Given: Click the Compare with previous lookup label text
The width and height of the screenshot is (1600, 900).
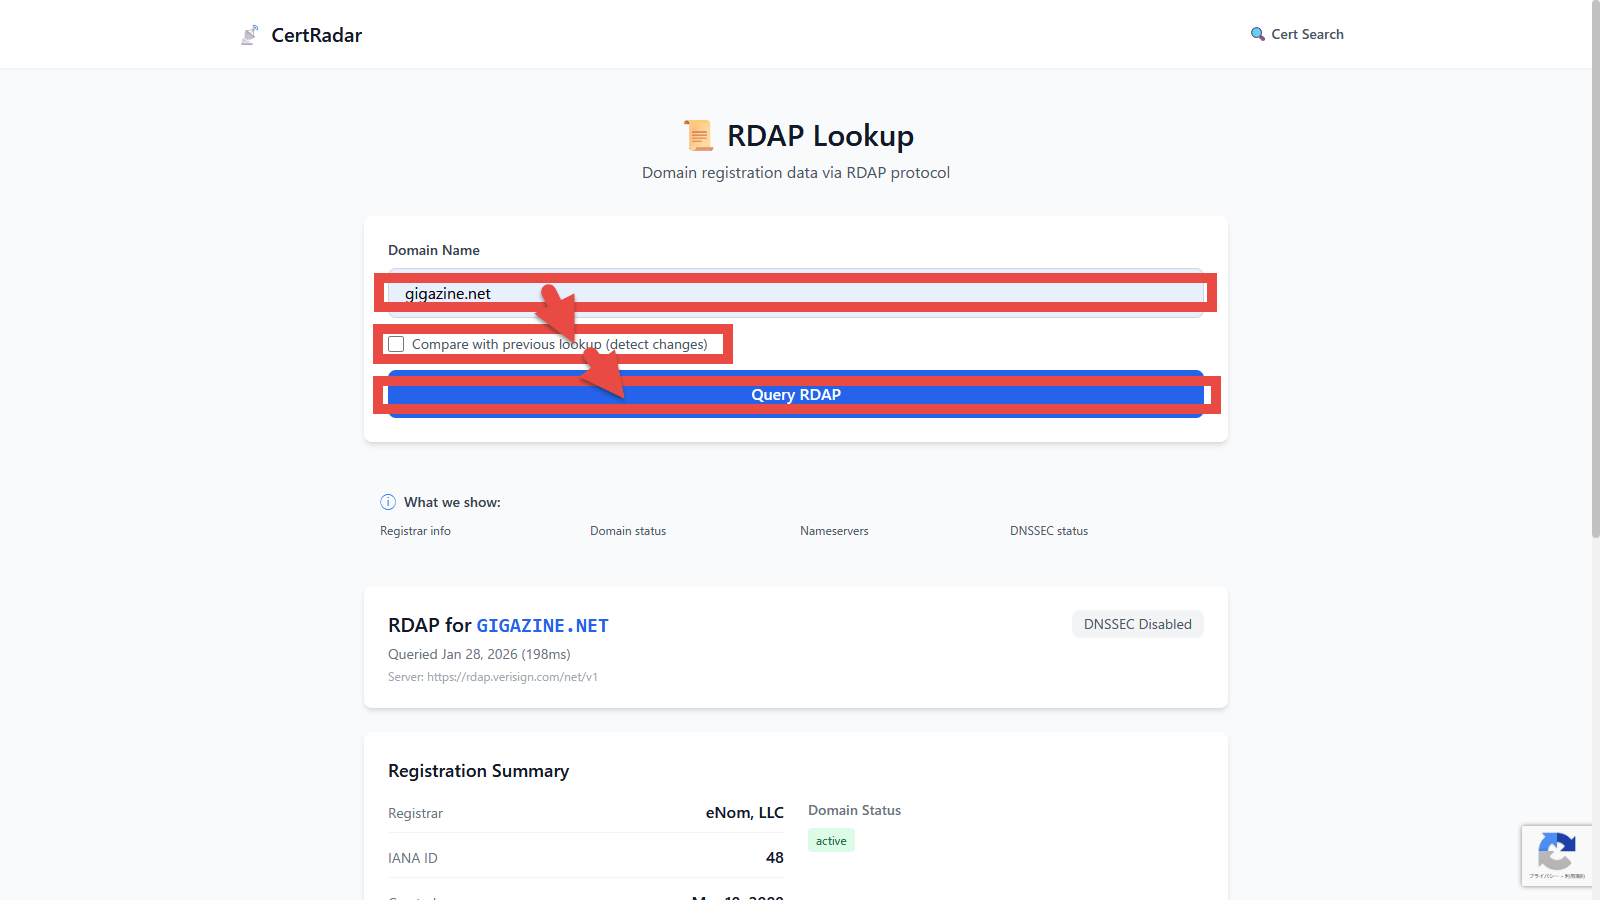Looking at the screenshot, I should [559, 344].
